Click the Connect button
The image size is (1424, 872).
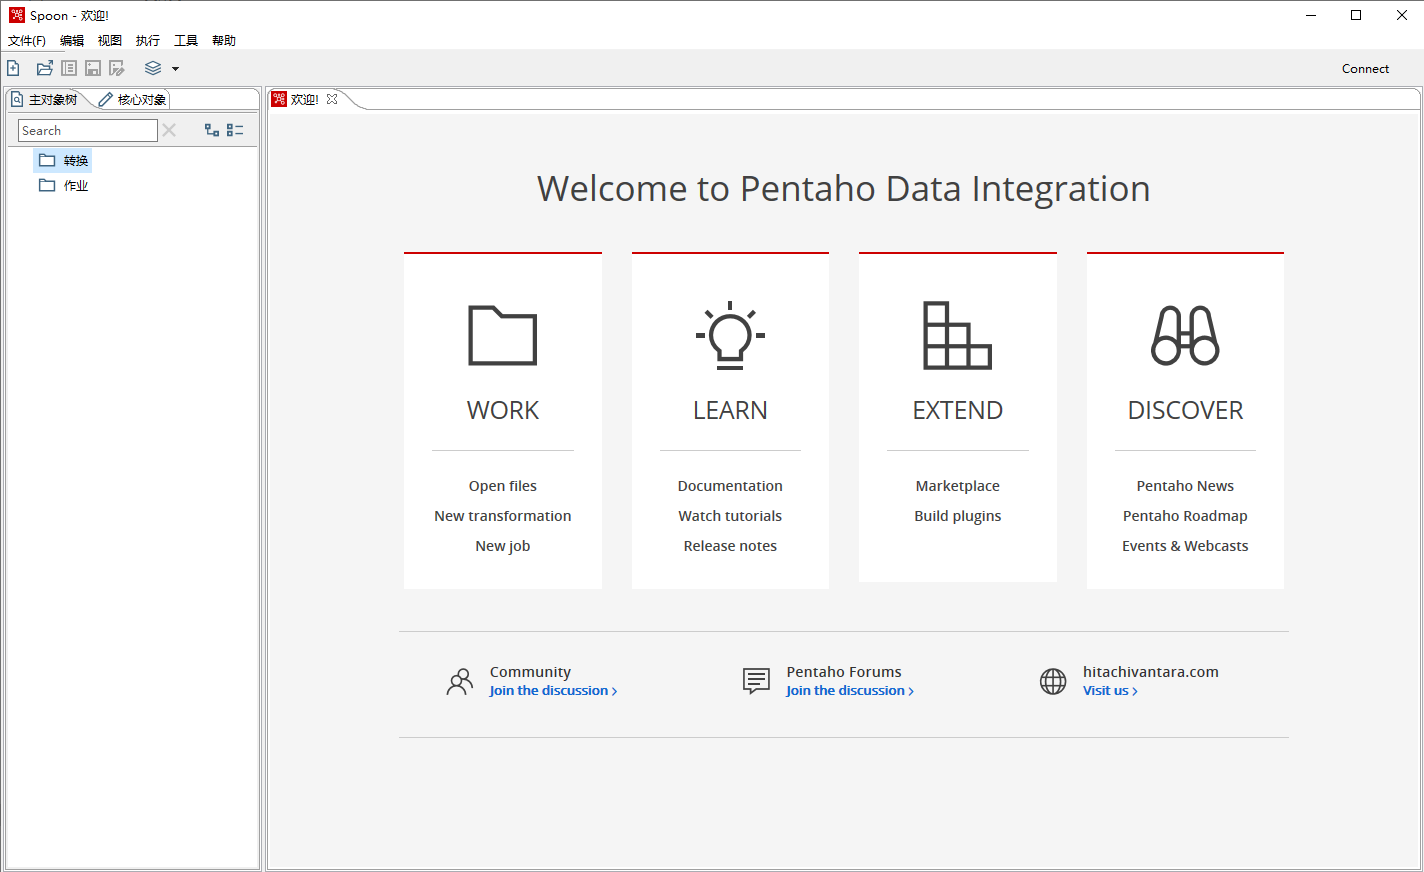[1365, 69]
